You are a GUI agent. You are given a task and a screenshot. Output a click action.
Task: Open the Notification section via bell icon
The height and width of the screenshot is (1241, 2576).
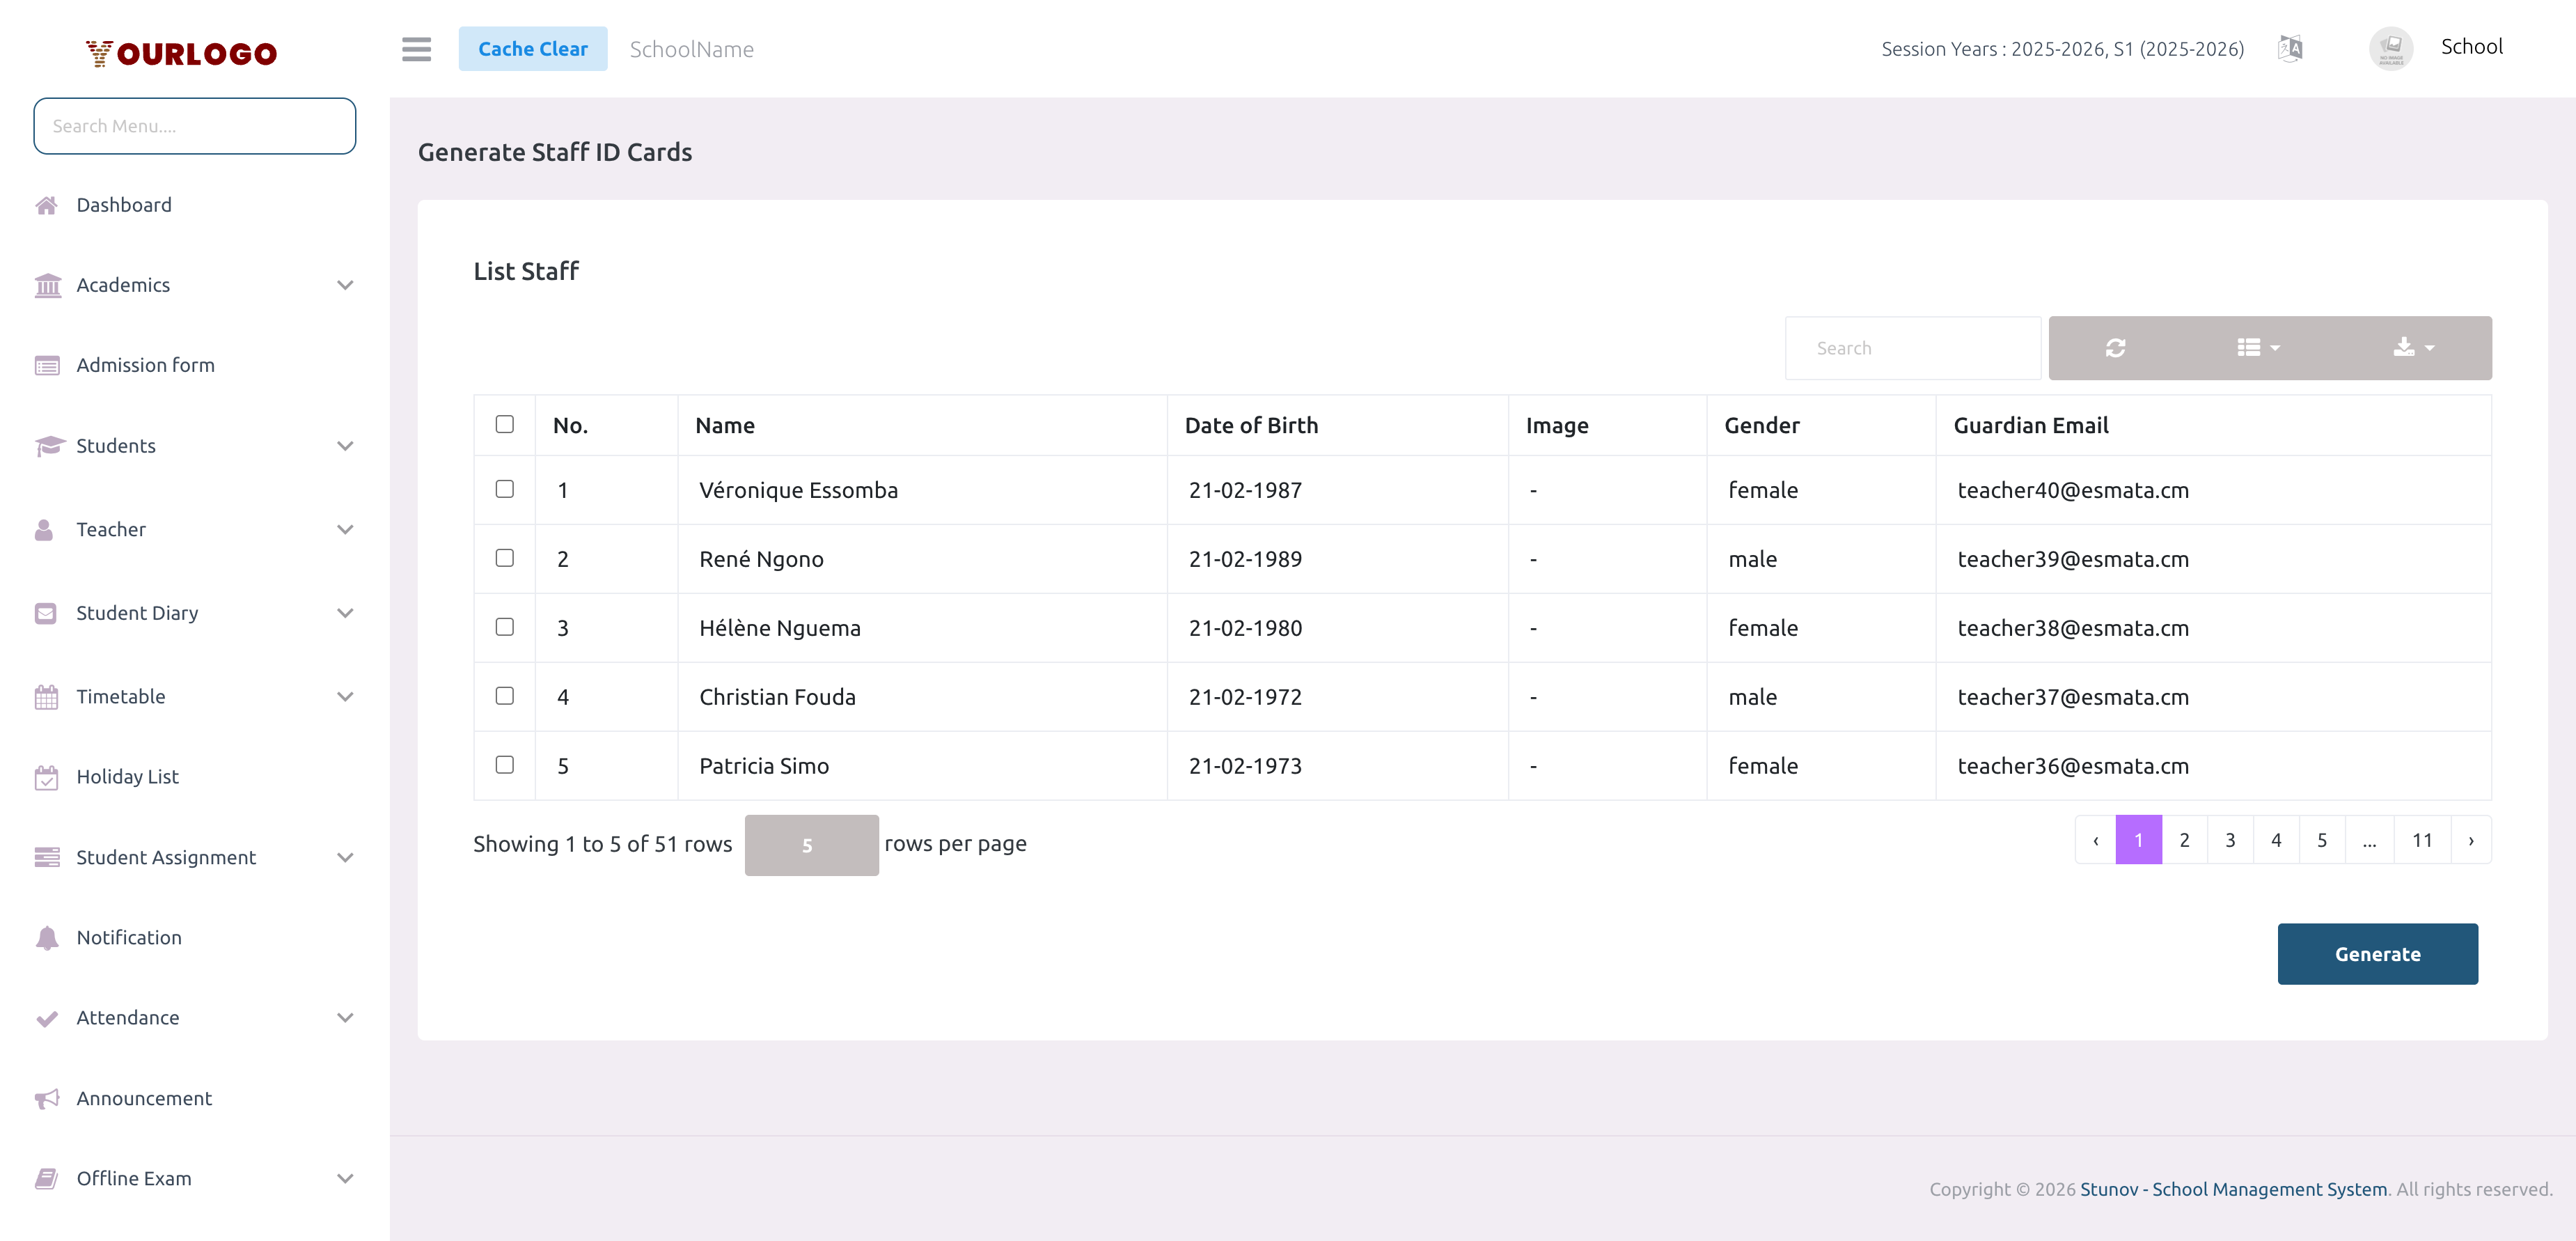point(47,937)
